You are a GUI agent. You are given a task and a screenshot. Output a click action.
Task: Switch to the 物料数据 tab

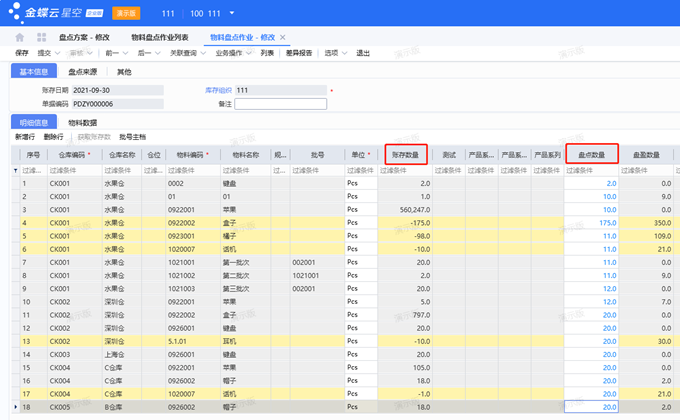82,122
